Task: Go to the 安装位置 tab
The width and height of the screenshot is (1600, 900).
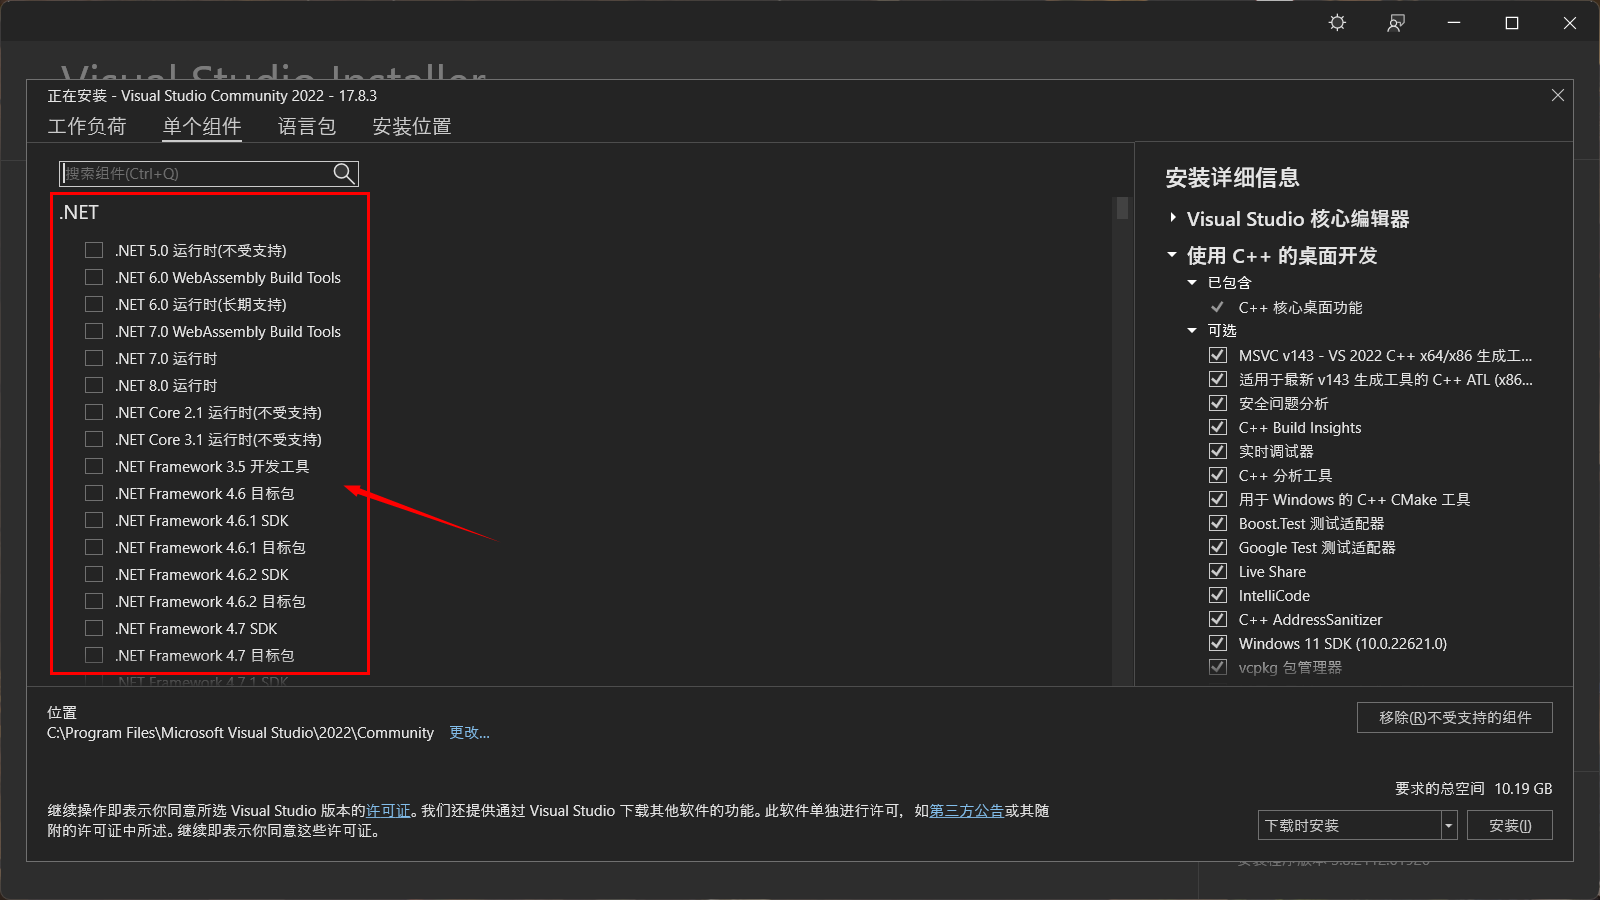Action: click(x=412, y=126)
